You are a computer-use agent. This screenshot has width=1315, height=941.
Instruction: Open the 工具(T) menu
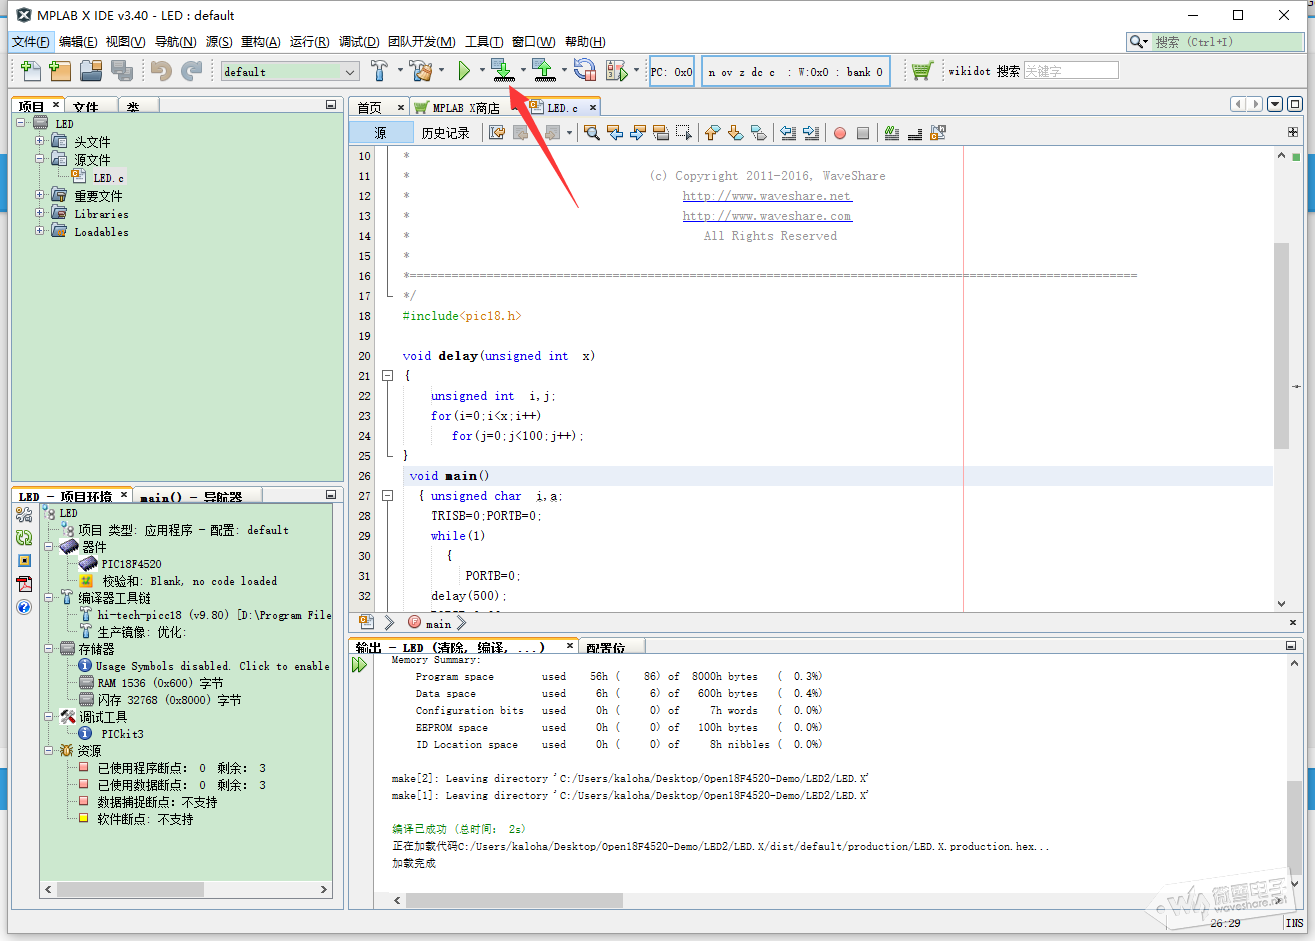click(484, 42)
